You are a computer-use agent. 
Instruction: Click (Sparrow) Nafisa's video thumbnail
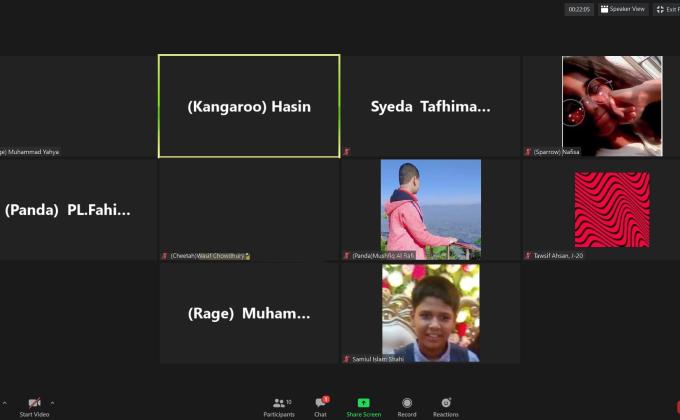point(611,104)
